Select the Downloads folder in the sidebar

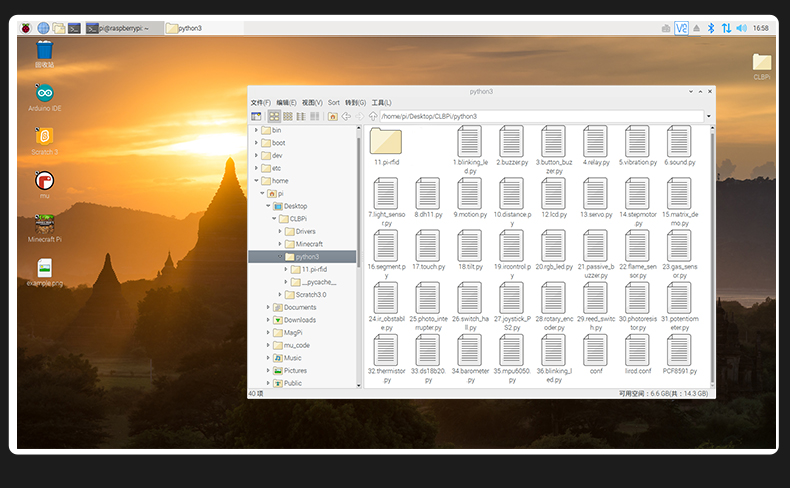[x=299, y=320]
